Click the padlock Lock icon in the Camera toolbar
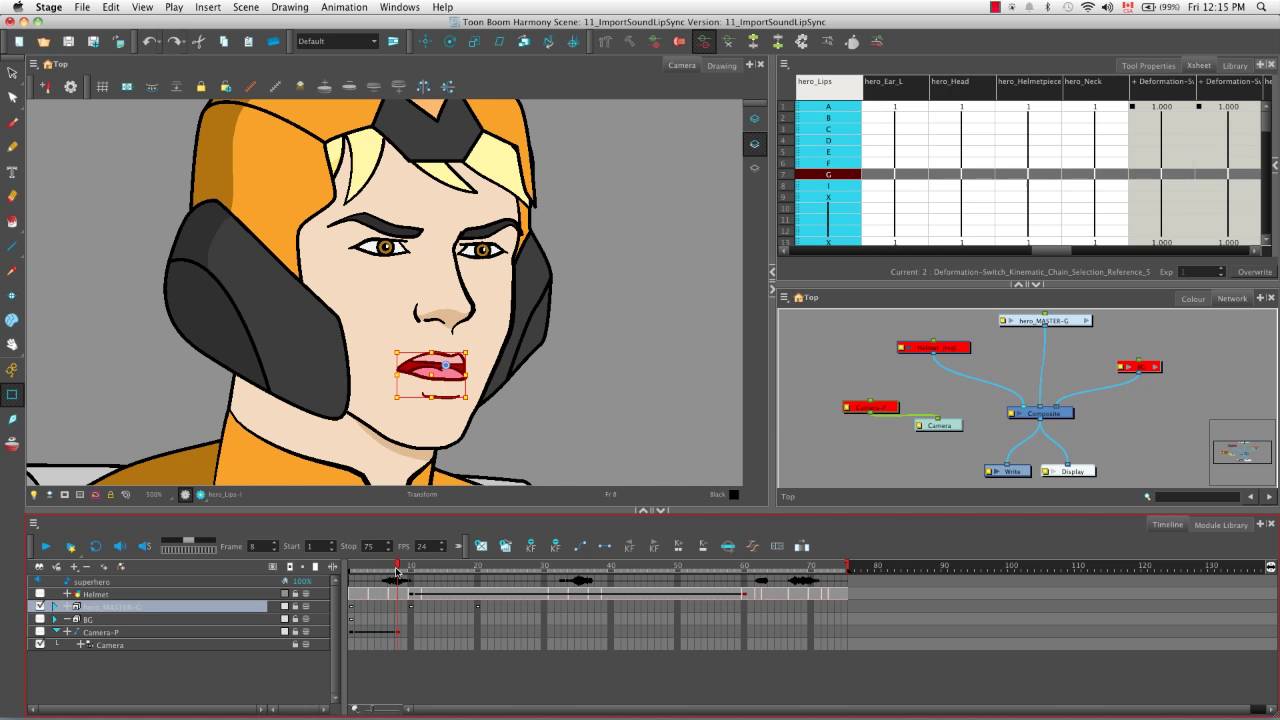 click(201, 87)
